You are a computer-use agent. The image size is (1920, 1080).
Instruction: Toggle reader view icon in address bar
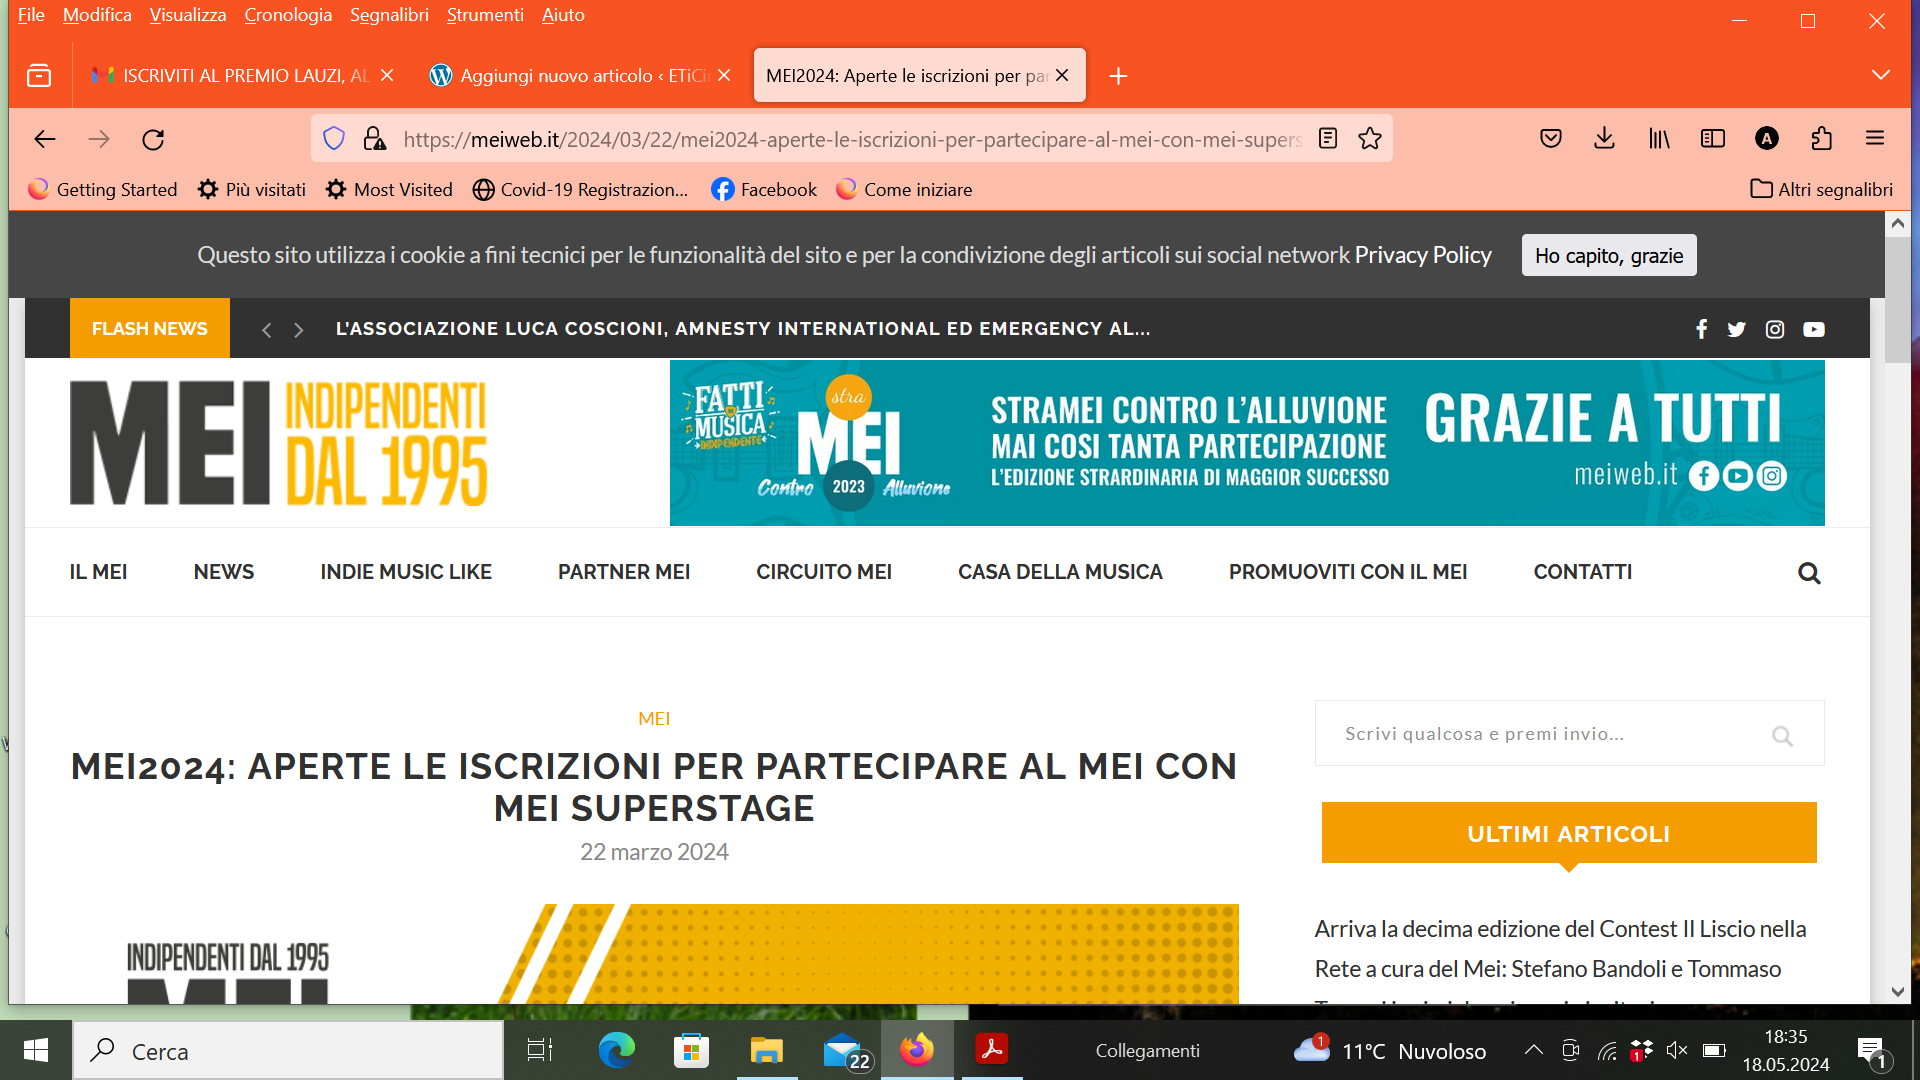(1328, 139)
